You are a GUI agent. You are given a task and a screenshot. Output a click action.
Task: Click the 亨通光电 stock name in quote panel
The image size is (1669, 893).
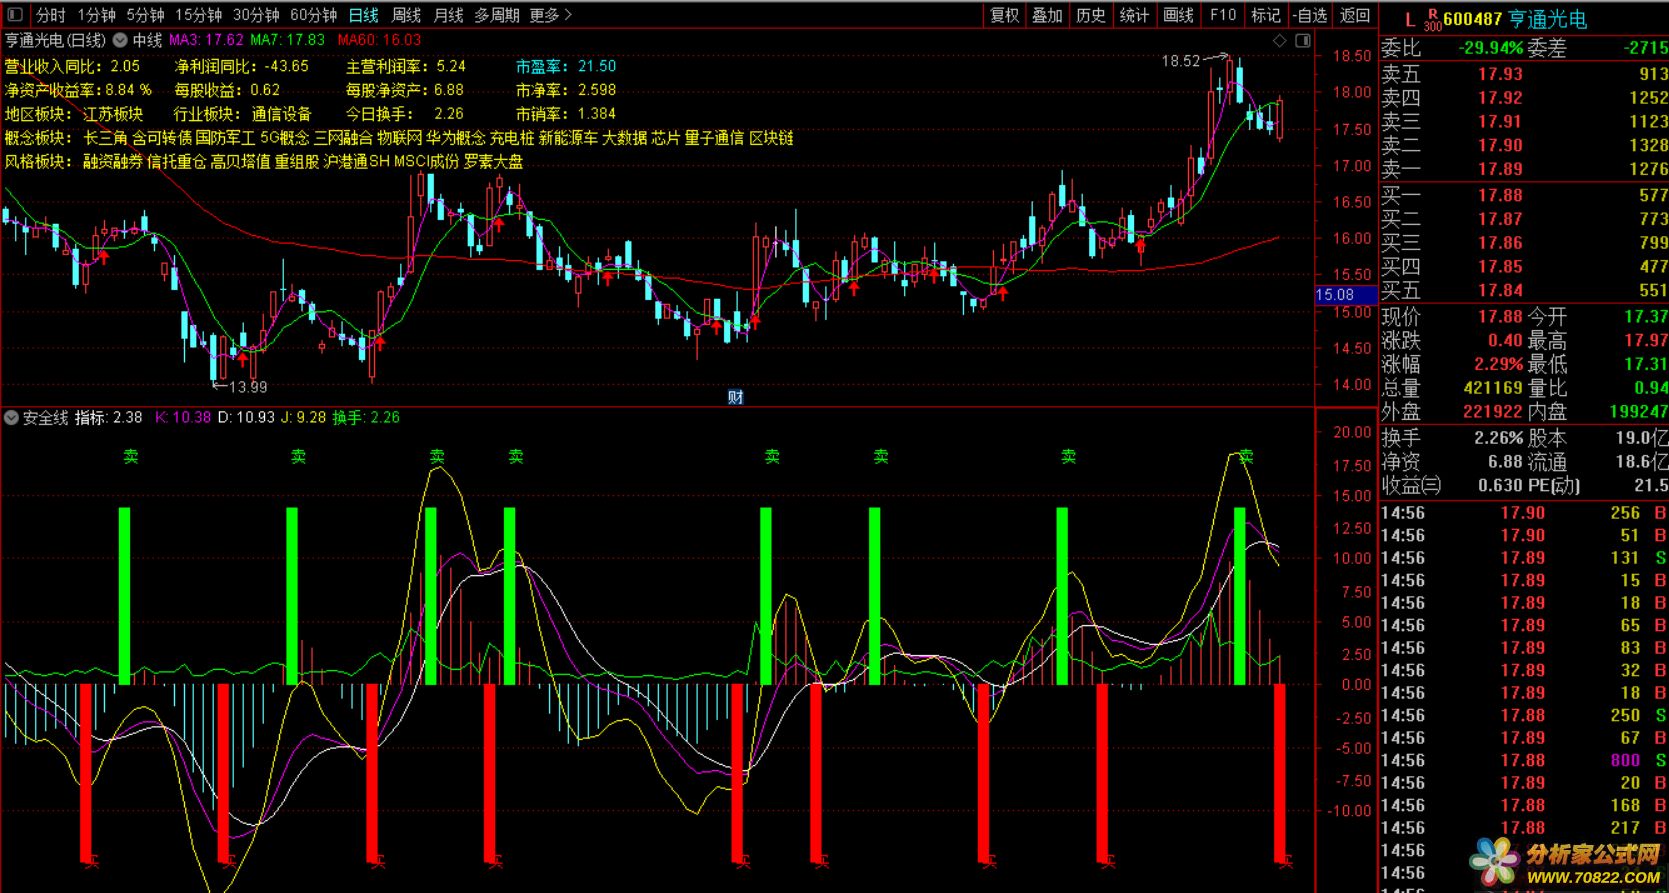[1547, 19]
